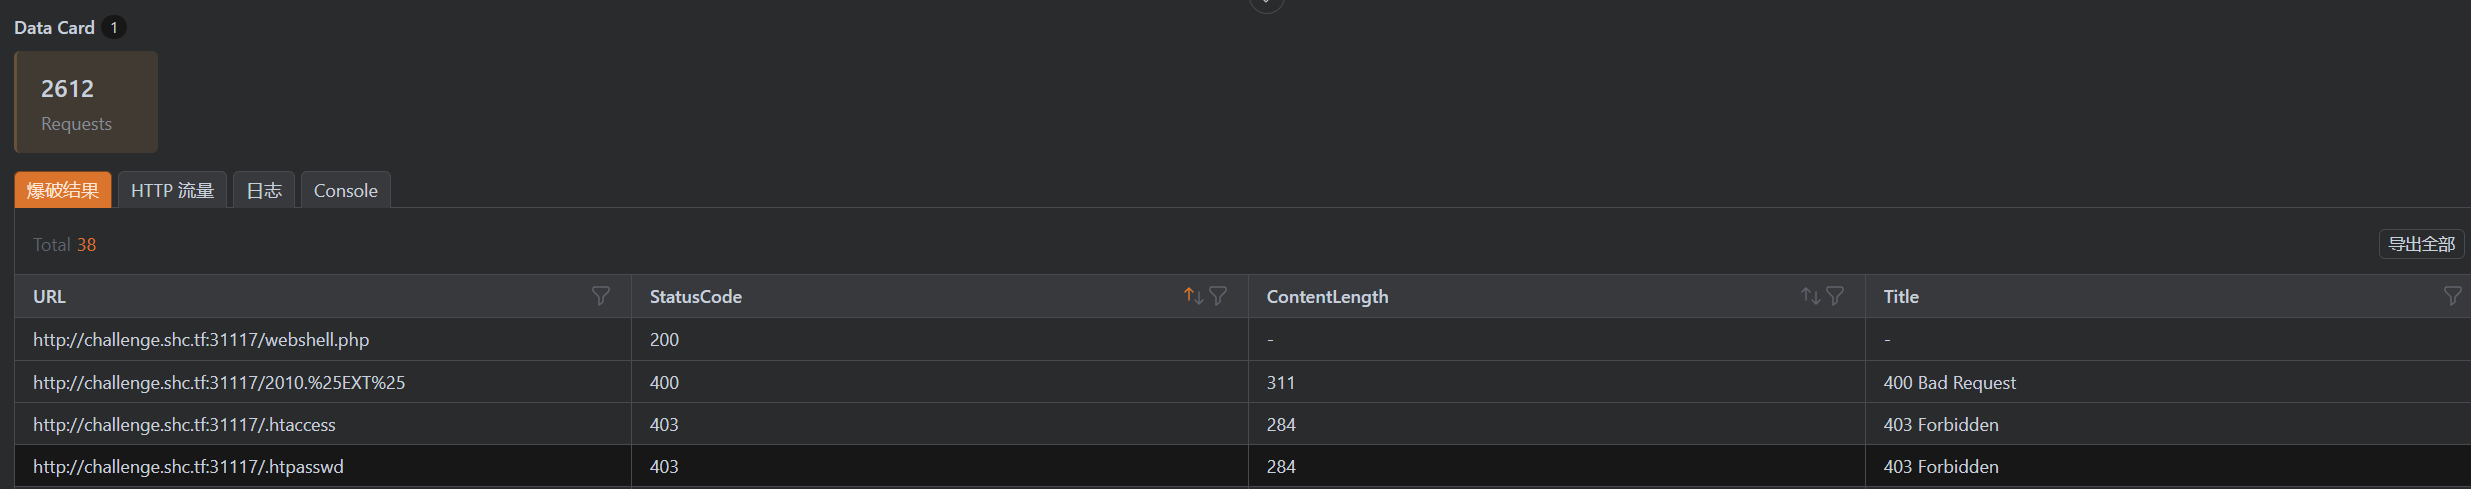Click the collapse chevron at top center

[1266, 4]
